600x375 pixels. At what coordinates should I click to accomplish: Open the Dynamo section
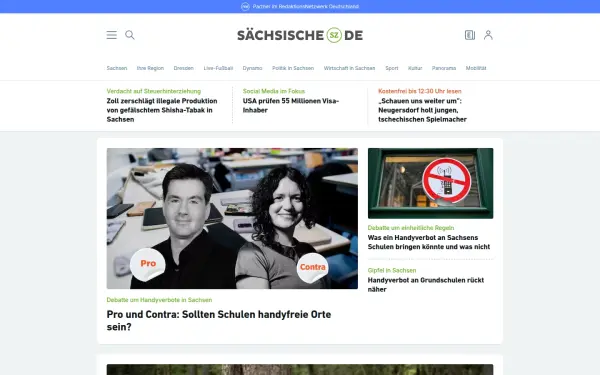[252, 68]
